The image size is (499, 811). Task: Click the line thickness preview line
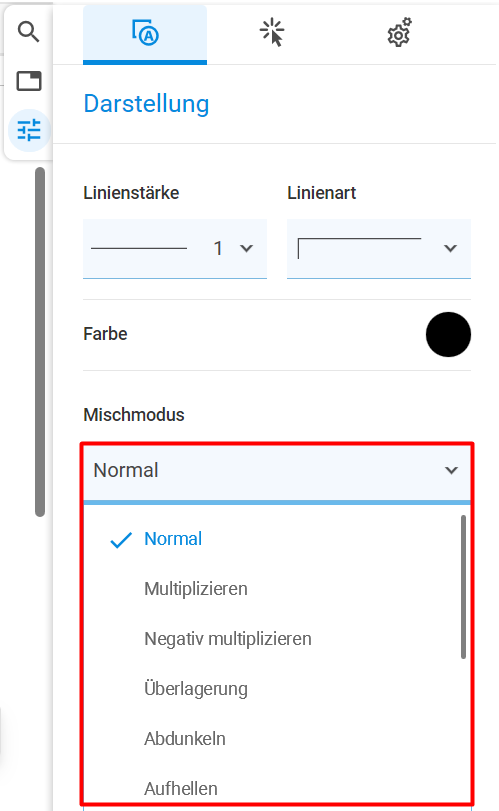coord(139,249)
